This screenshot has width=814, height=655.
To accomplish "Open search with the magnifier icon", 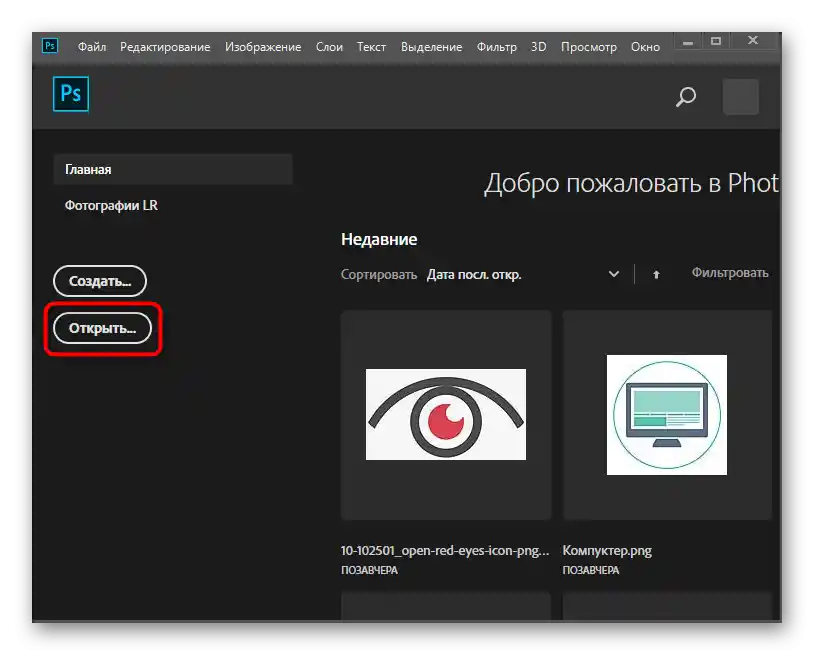I will (x=685, y=97).
